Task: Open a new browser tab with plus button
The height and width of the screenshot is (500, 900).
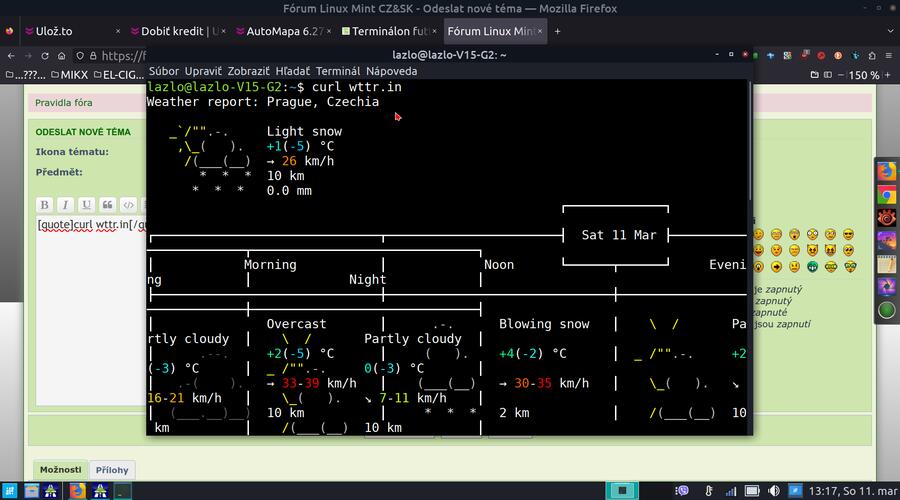Action: point(557,31)
